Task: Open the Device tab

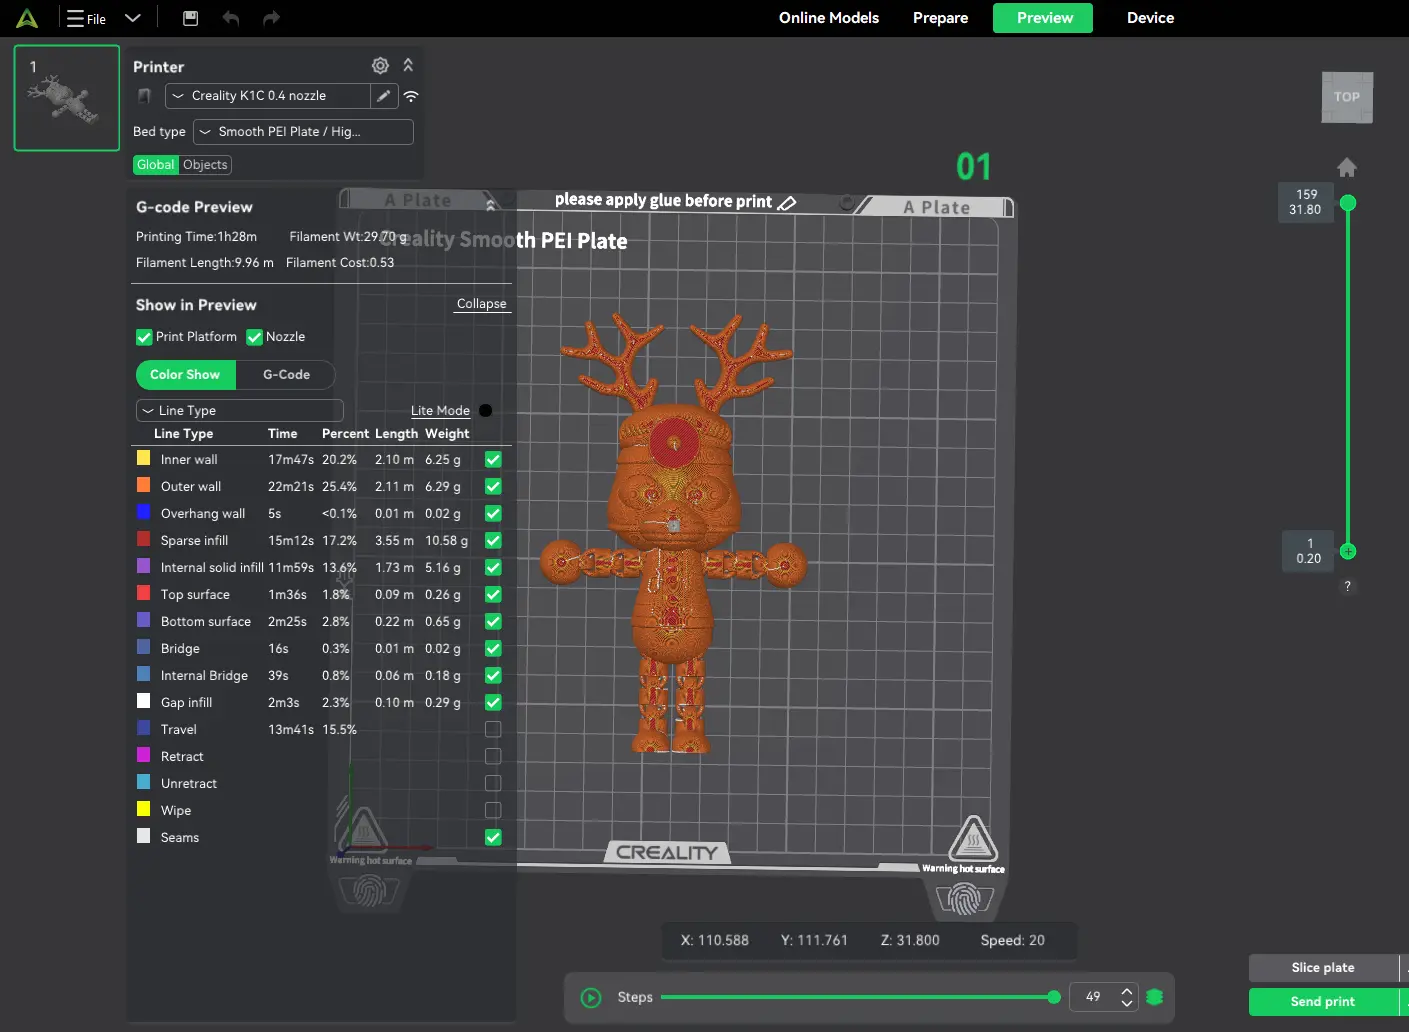Action: coord(1150,18)
